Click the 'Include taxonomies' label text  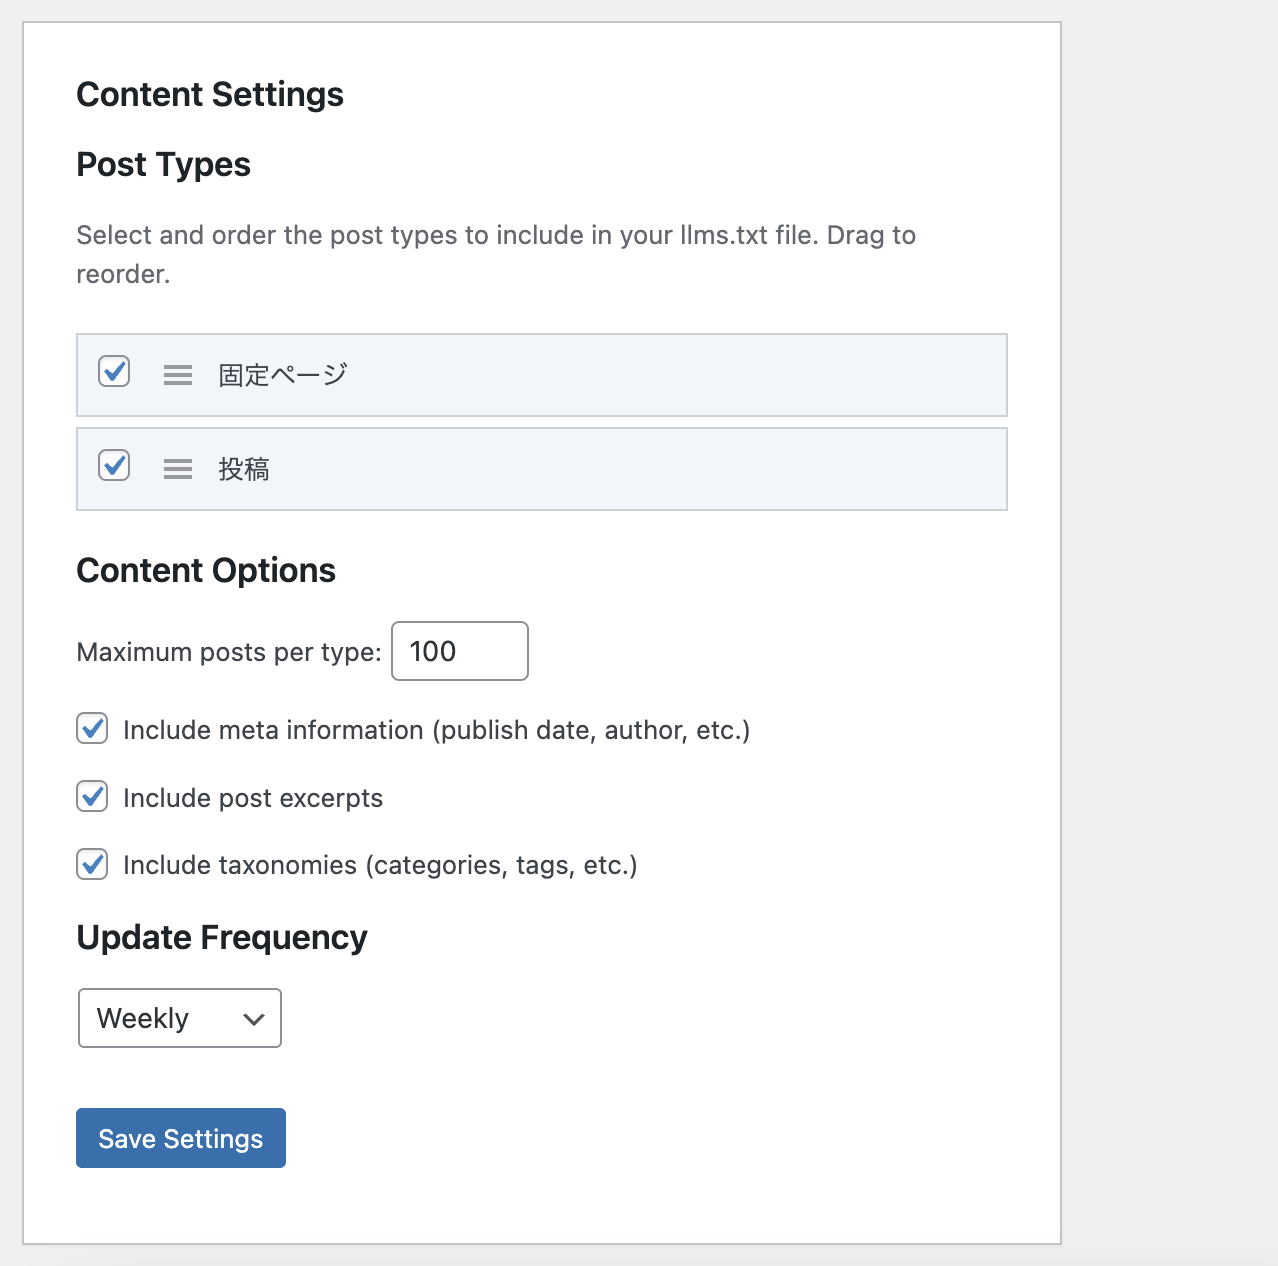point(380,865)
